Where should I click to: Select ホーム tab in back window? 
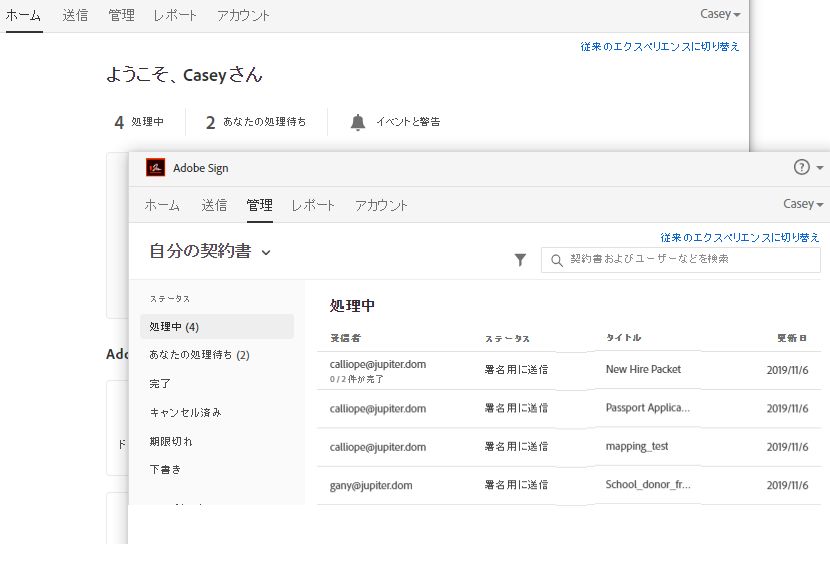click(x=23, y=15)
